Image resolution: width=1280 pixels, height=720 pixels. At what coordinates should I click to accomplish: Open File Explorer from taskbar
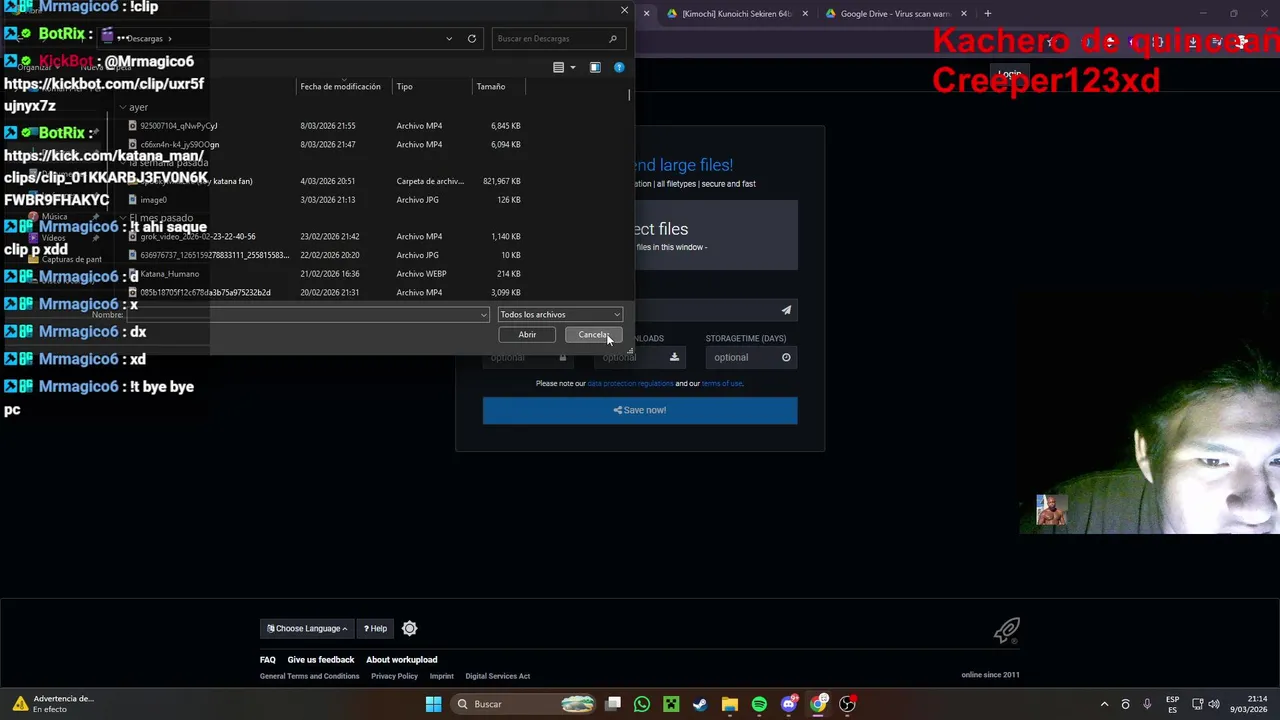tap(730, 704)
